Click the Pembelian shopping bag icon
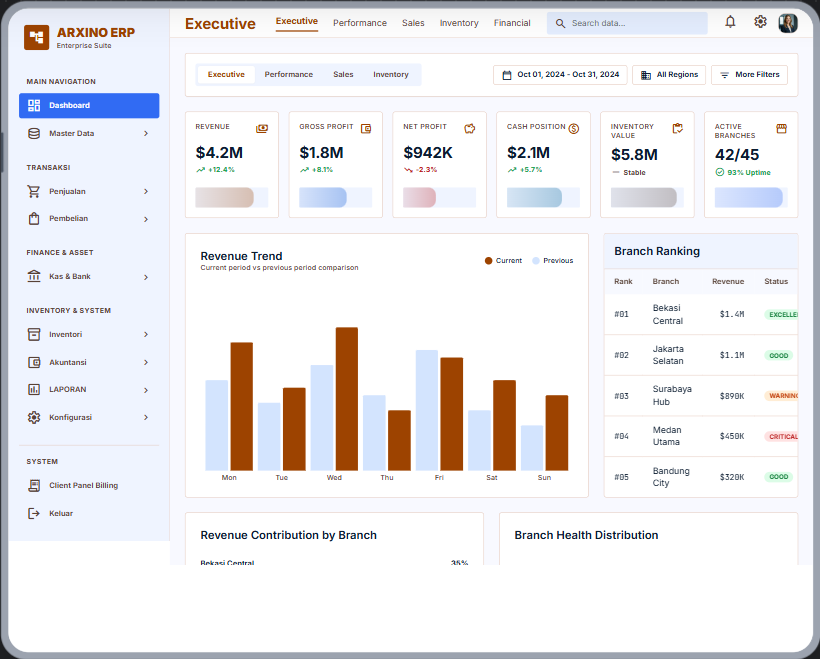This screenshot has width=820, height=659. pyautogui.click(x=34, y=219)
